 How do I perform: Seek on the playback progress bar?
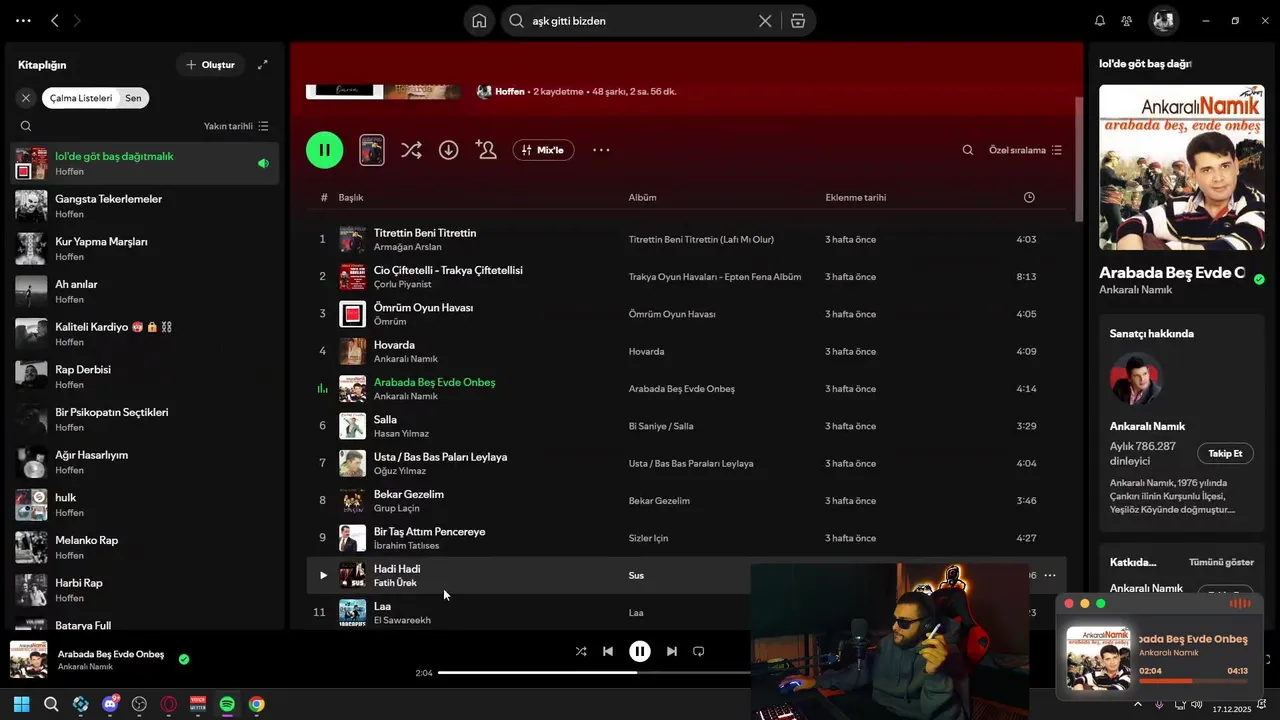(594, 673)
